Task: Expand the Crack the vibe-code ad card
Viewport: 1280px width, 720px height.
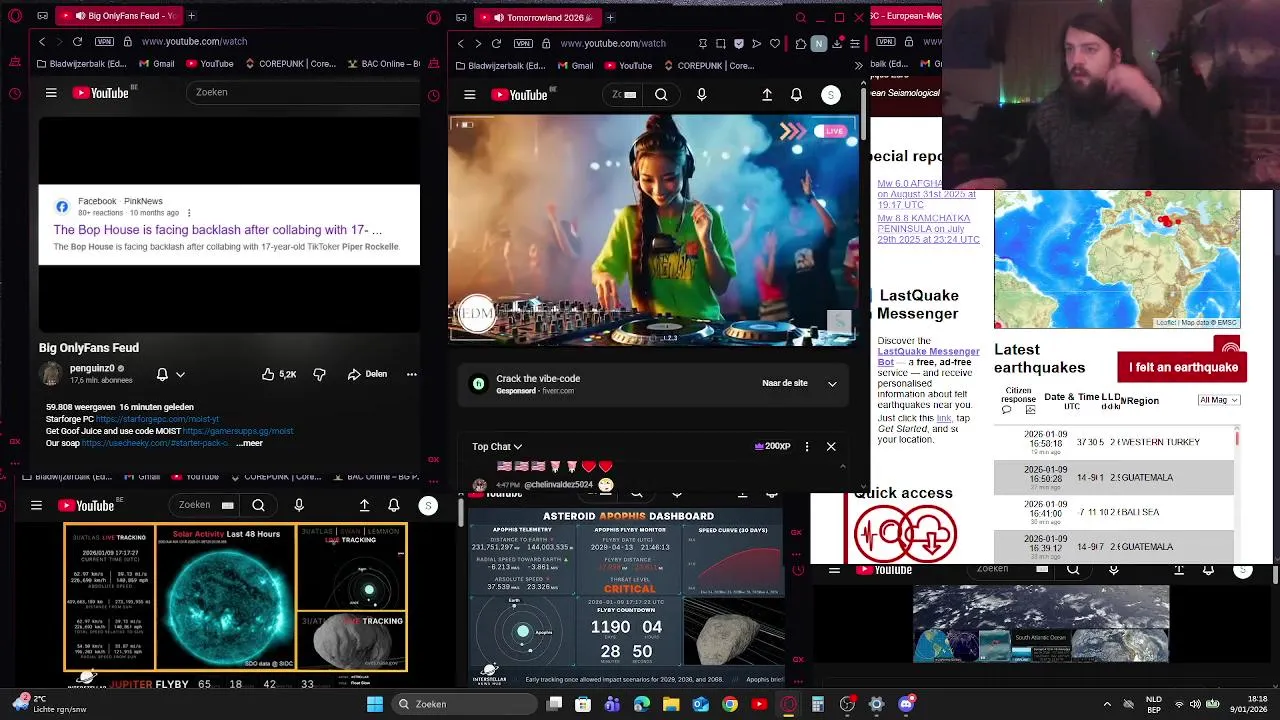Action: (x=832, y=384)
